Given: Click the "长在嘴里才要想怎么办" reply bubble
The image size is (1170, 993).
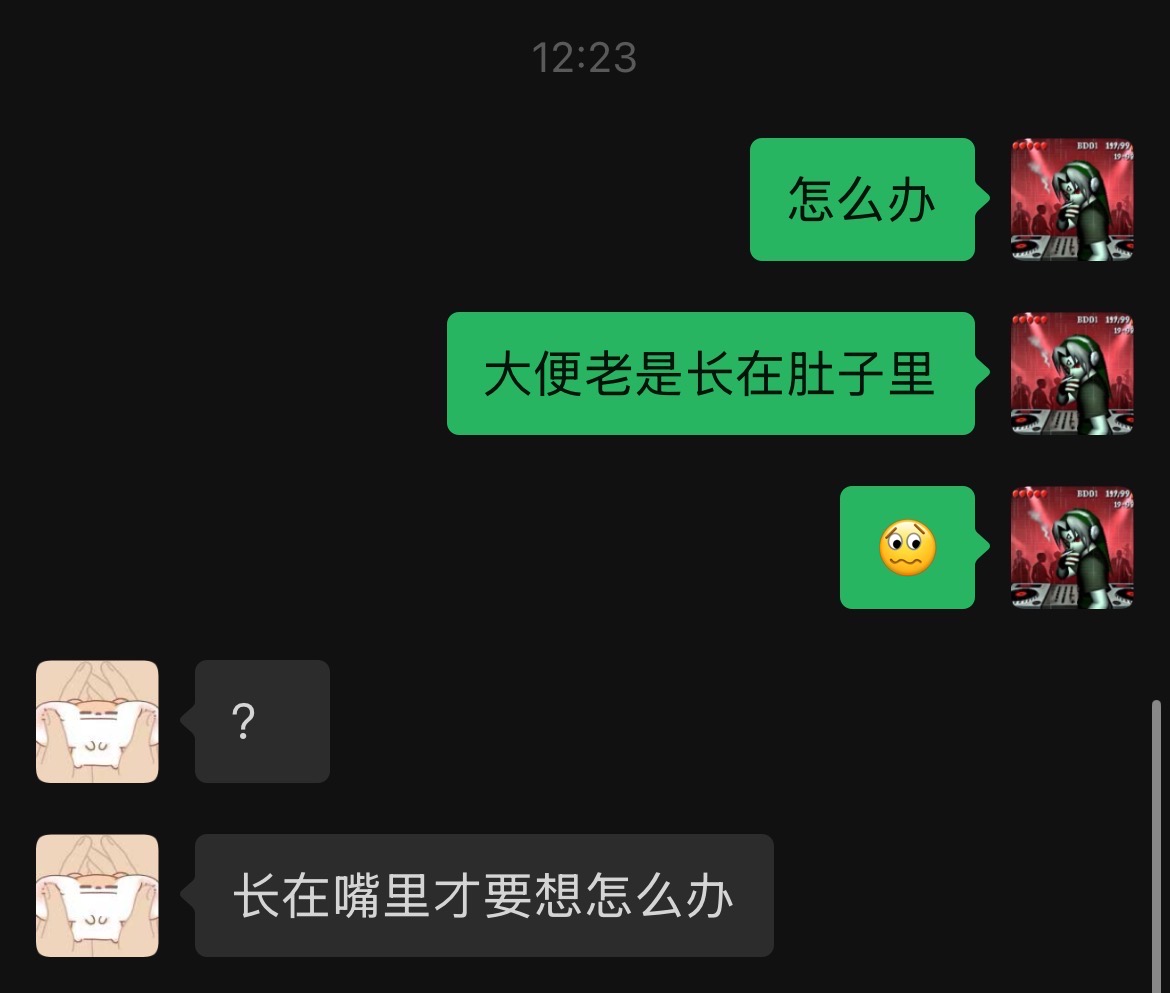Looking at the screenshot, I should click(484, 895).
